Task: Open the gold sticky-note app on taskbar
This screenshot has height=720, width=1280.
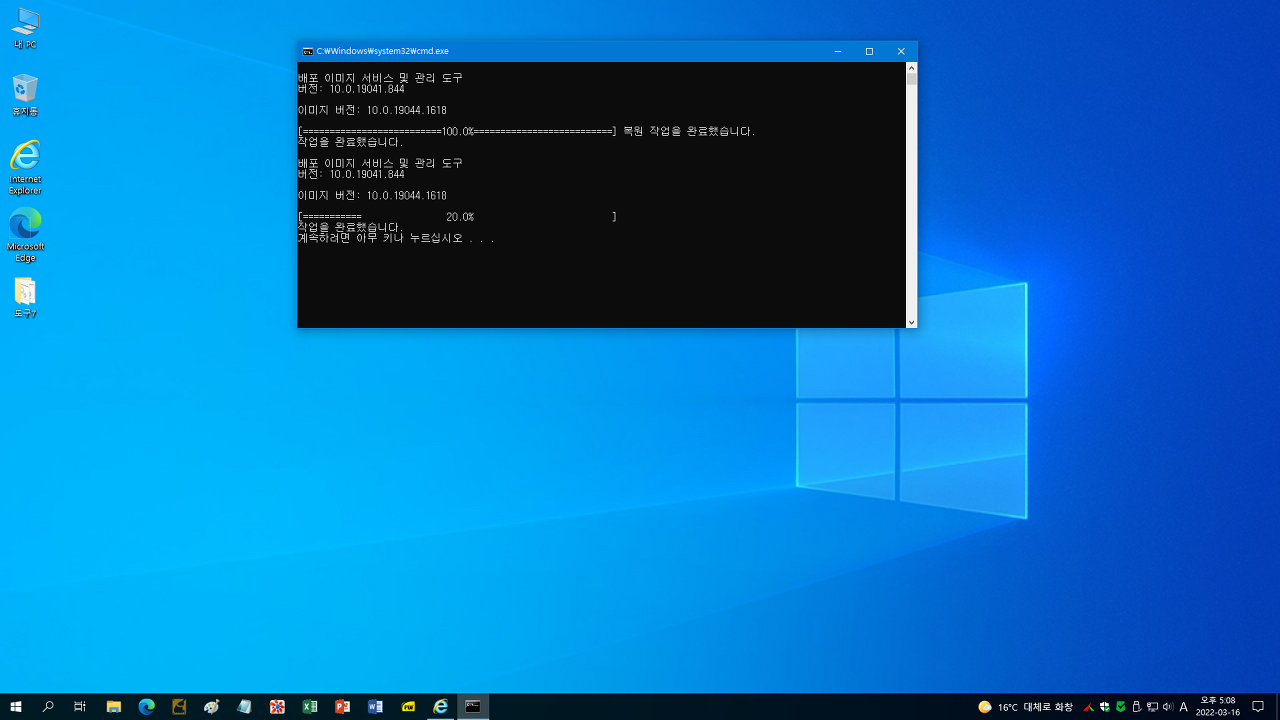Action: (179, 707)
